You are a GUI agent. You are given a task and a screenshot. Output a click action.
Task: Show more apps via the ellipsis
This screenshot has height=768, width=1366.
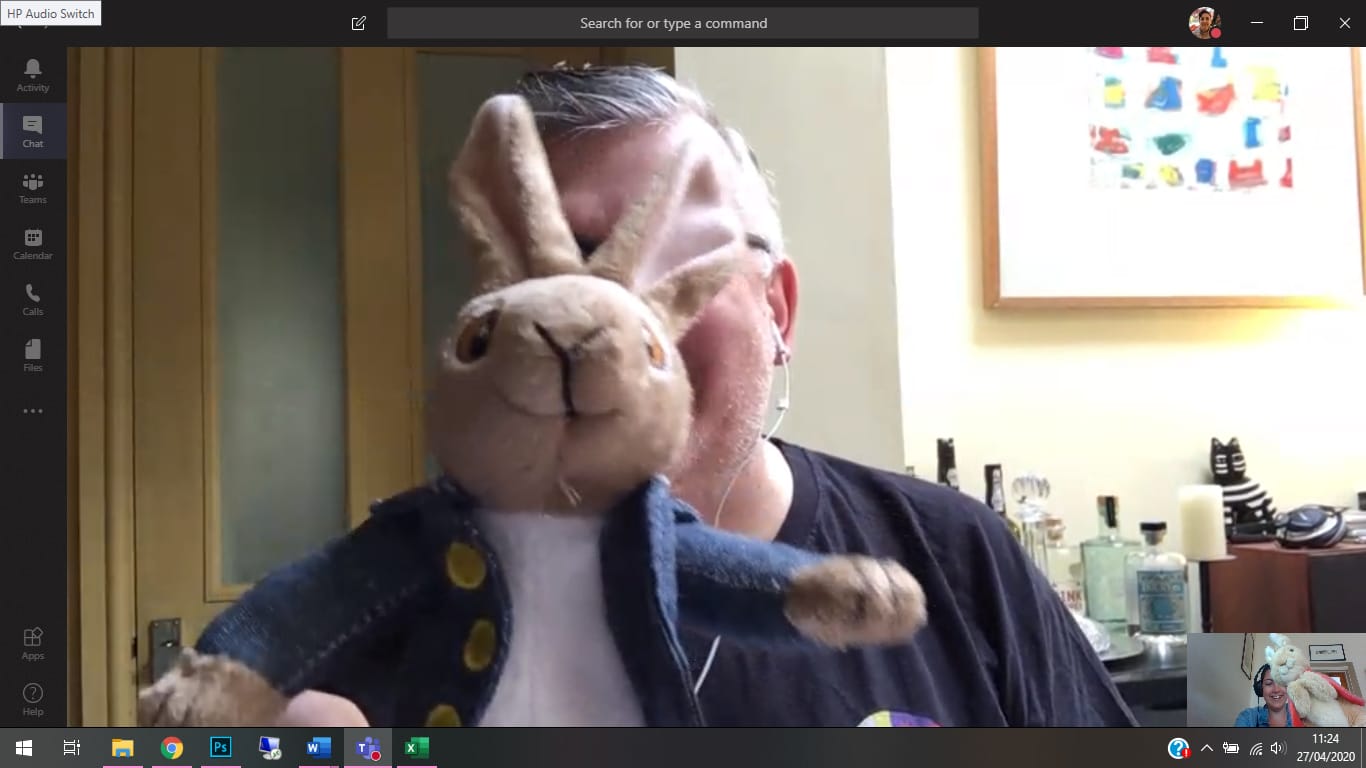click(33, 411)
